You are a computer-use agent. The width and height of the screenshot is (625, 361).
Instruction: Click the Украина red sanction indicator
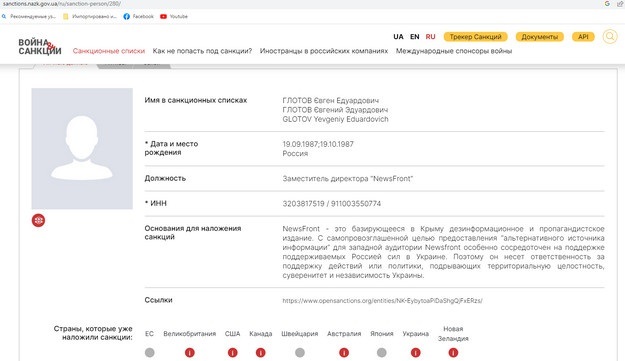[x=415, y=353]
